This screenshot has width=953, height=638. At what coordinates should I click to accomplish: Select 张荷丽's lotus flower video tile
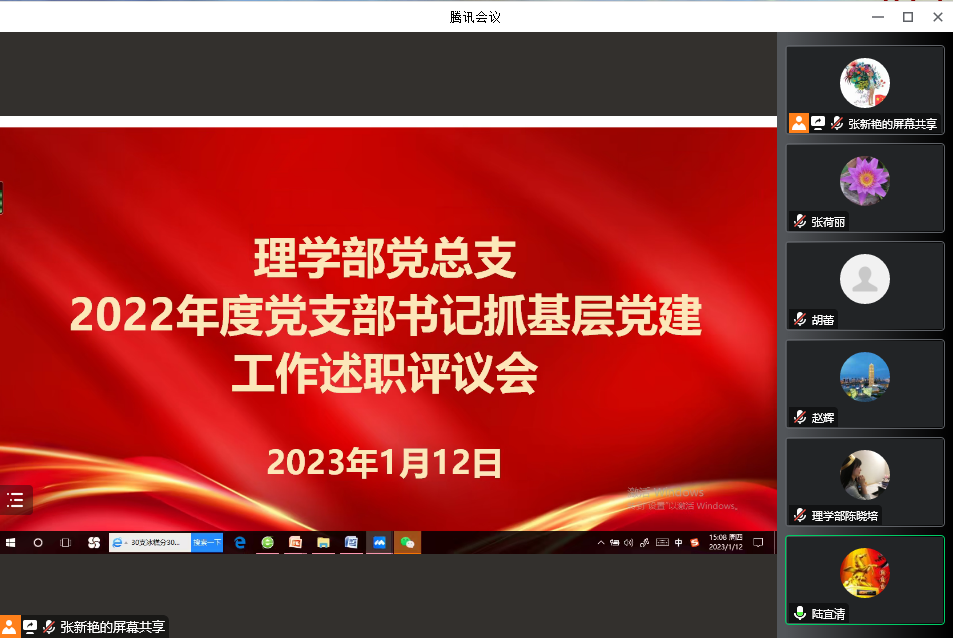click(x=864, y=181)
